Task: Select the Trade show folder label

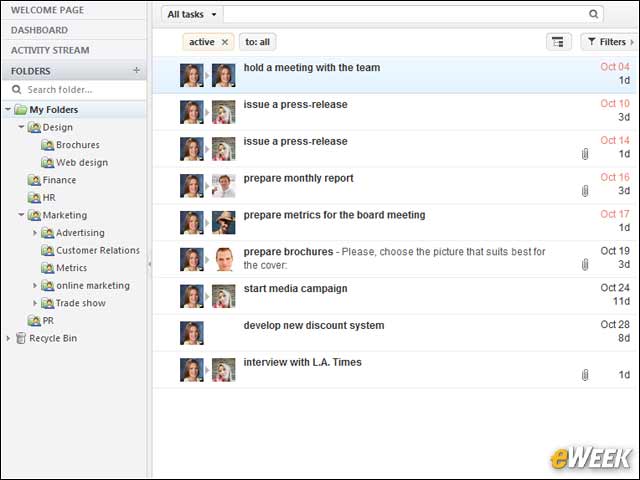Action: point(81,303)
